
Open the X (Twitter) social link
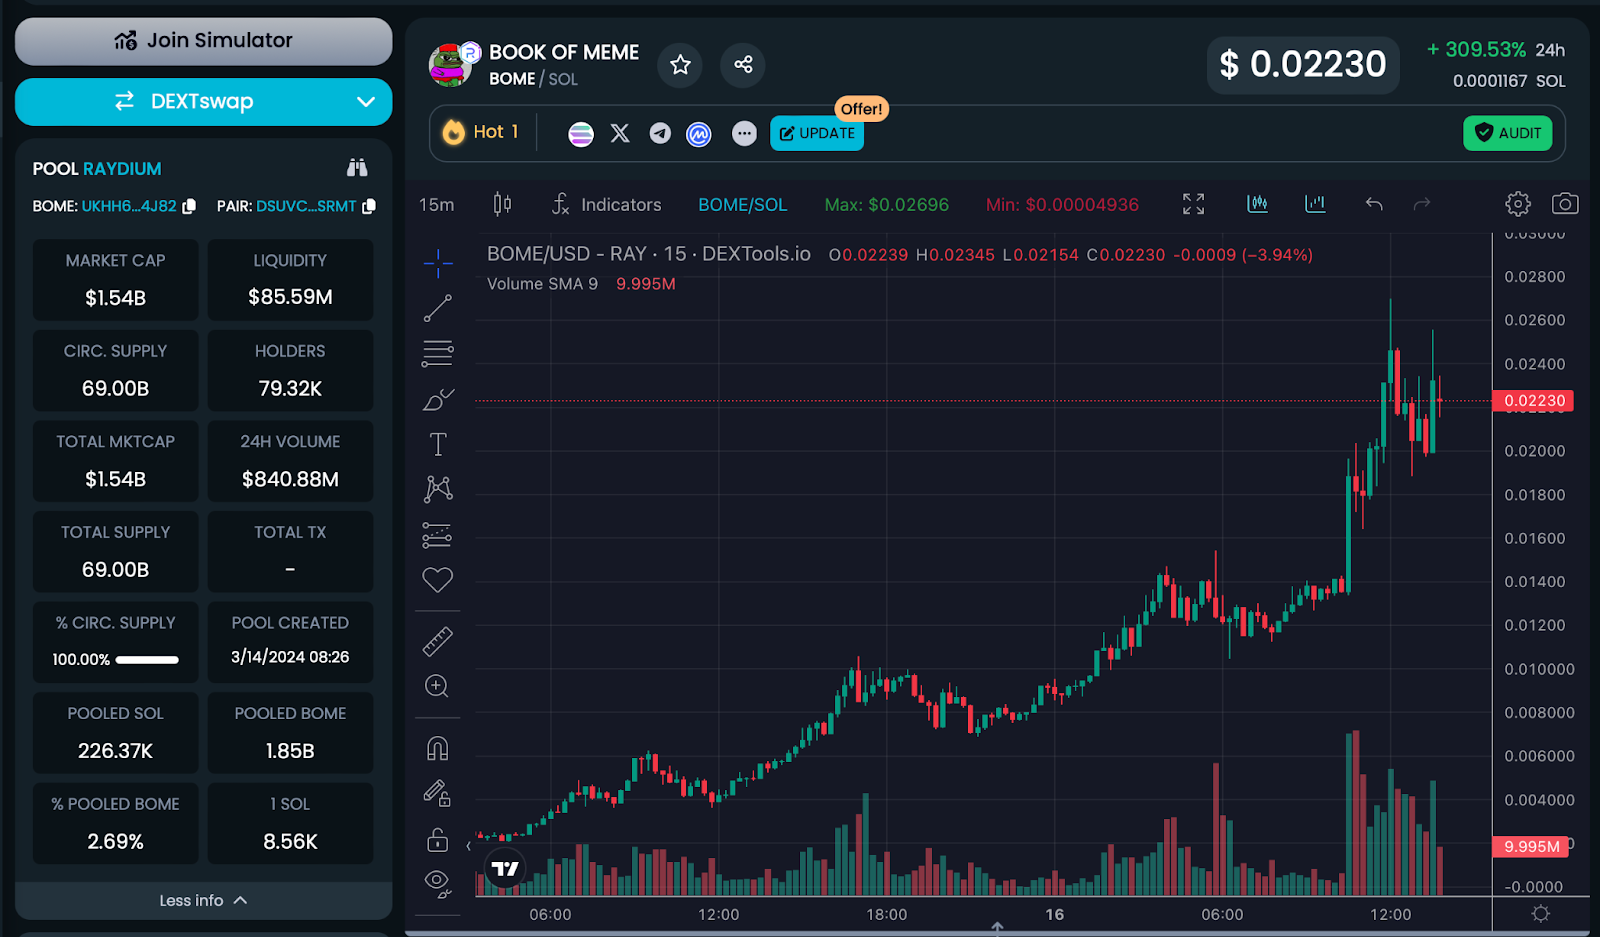point(620,133)
